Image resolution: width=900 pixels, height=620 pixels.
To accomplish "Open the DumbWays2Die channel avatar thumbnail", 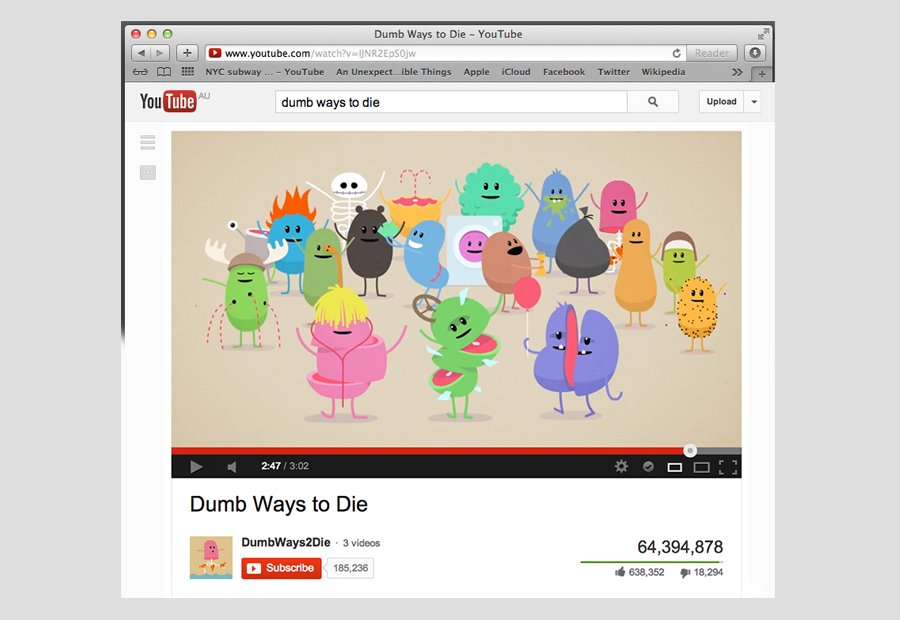I will [211, 557].
